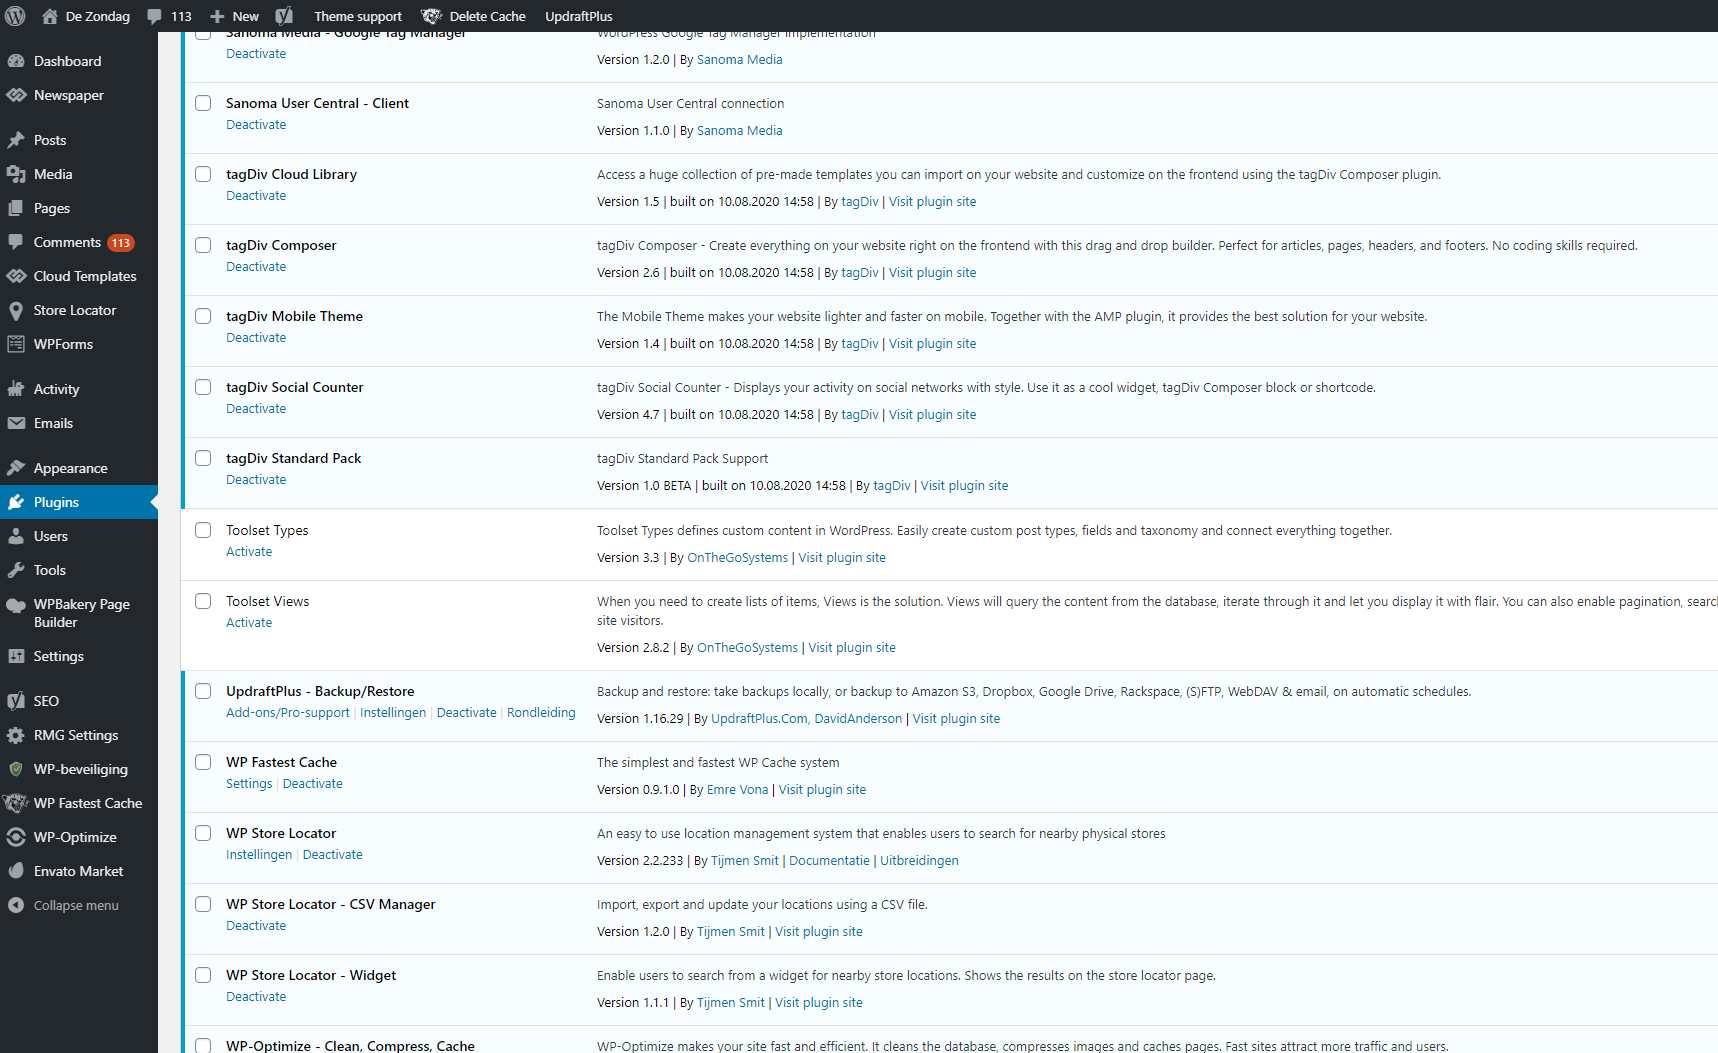Click the WP-Optimize icon in sidebar
This screenshot has height=1053, width=1718.
click(x=16, y=837)
